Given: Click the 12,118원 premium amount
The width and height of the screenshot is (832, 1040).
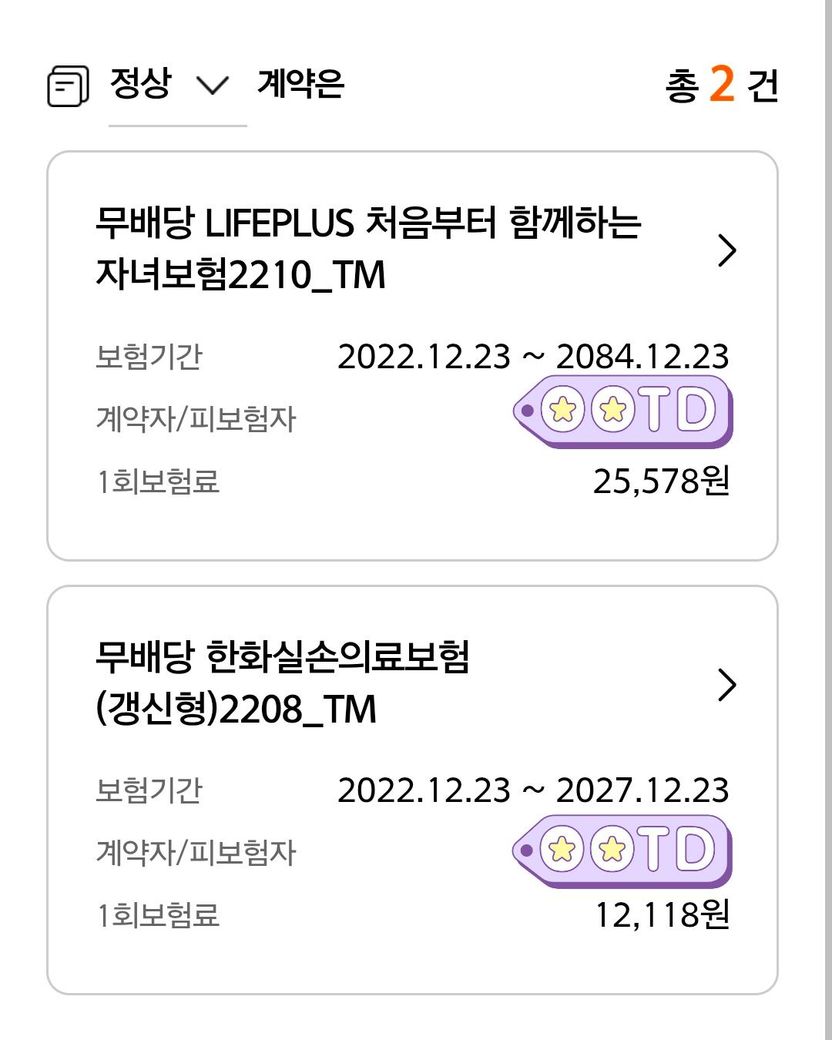Looking at the screenshot, I should click(663, 915).
